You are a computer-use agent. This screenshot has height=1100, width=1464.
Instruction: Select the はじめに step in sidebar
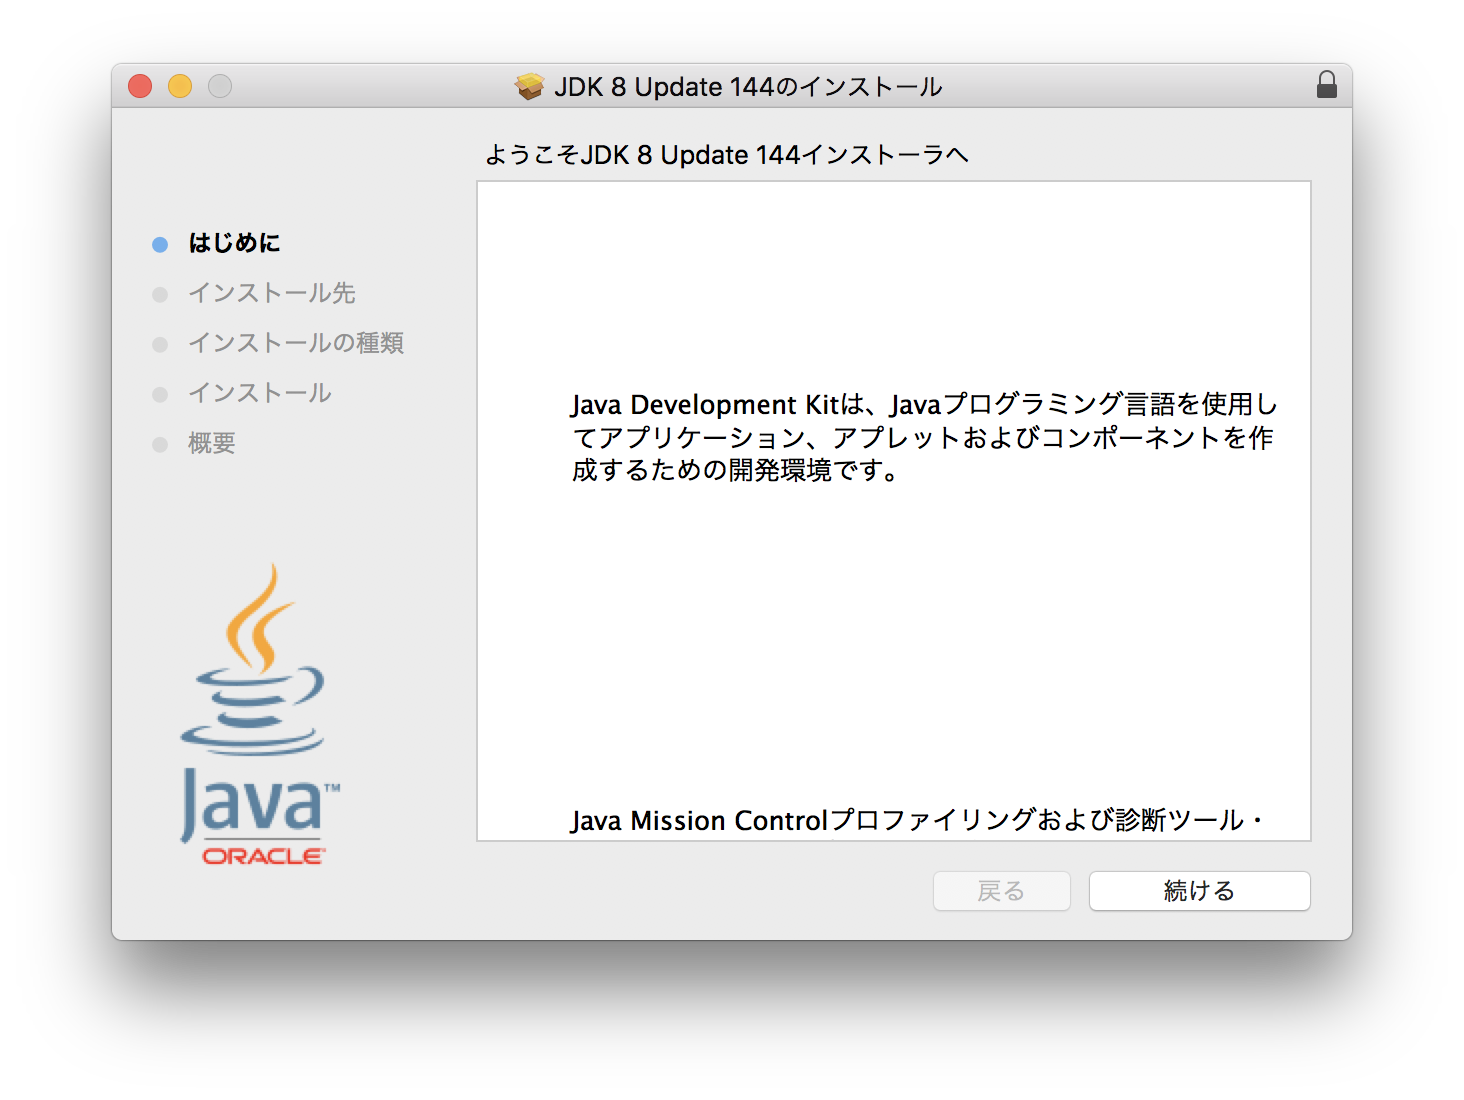click(235, 243)
